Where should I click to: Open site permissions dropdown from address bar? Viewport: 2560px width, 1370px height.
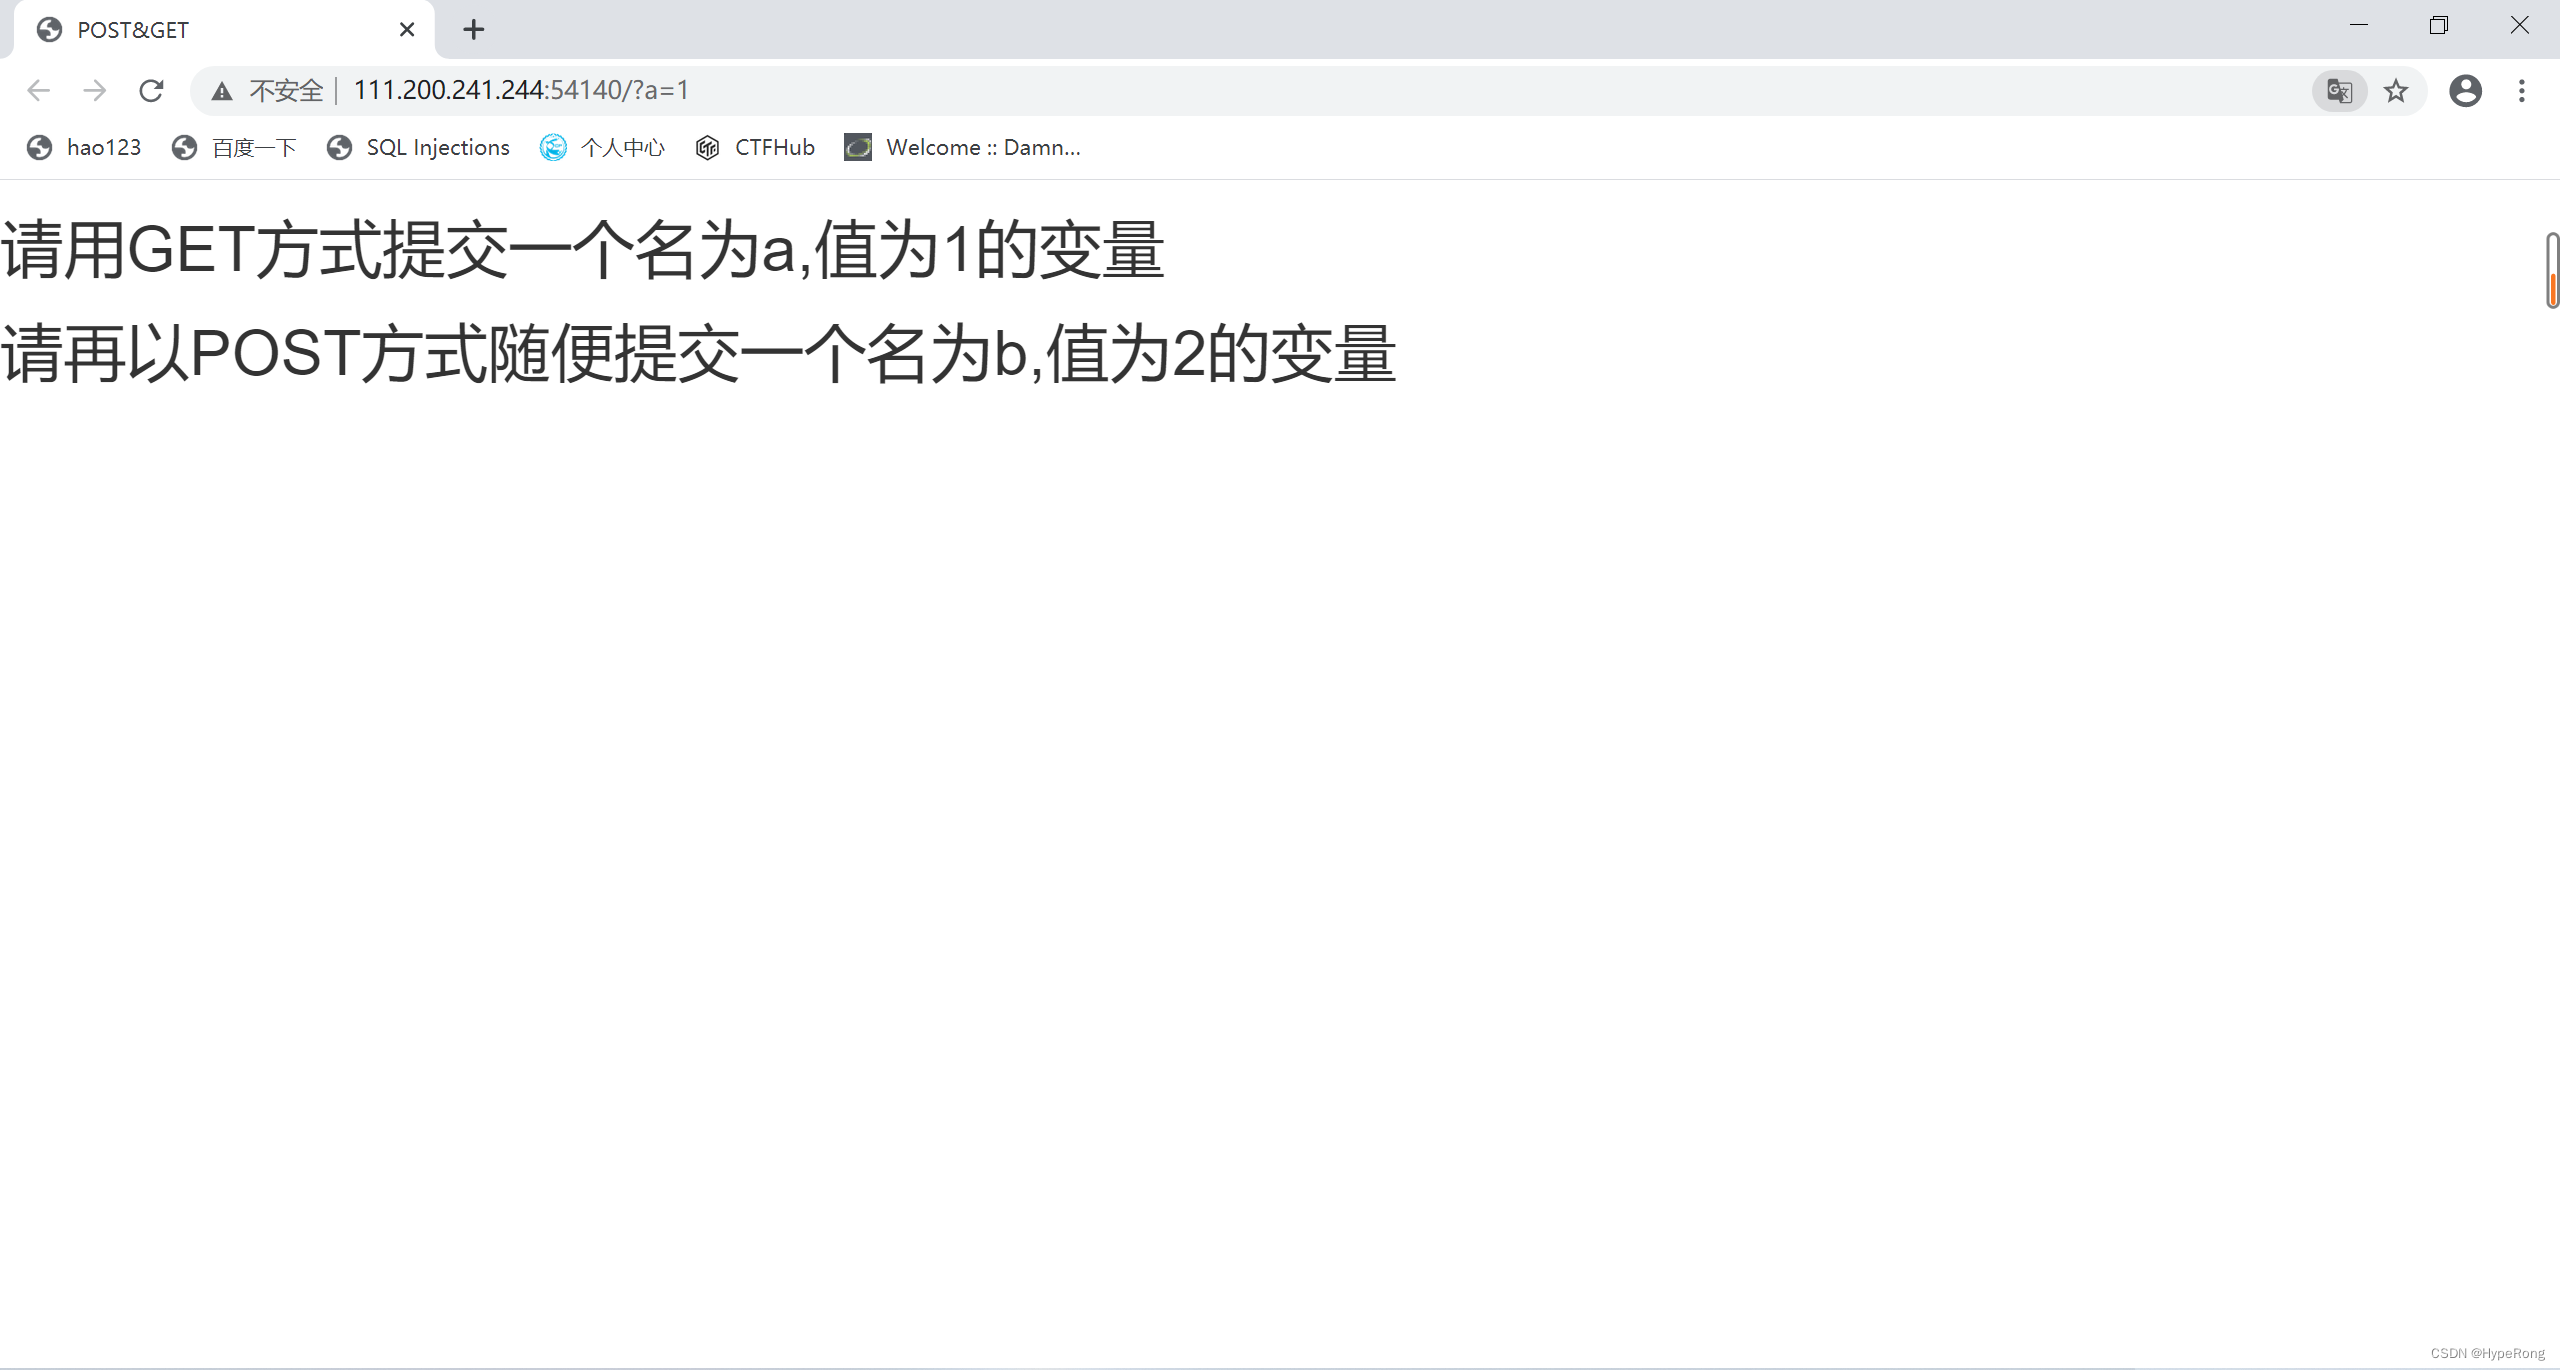click(221, 90)
